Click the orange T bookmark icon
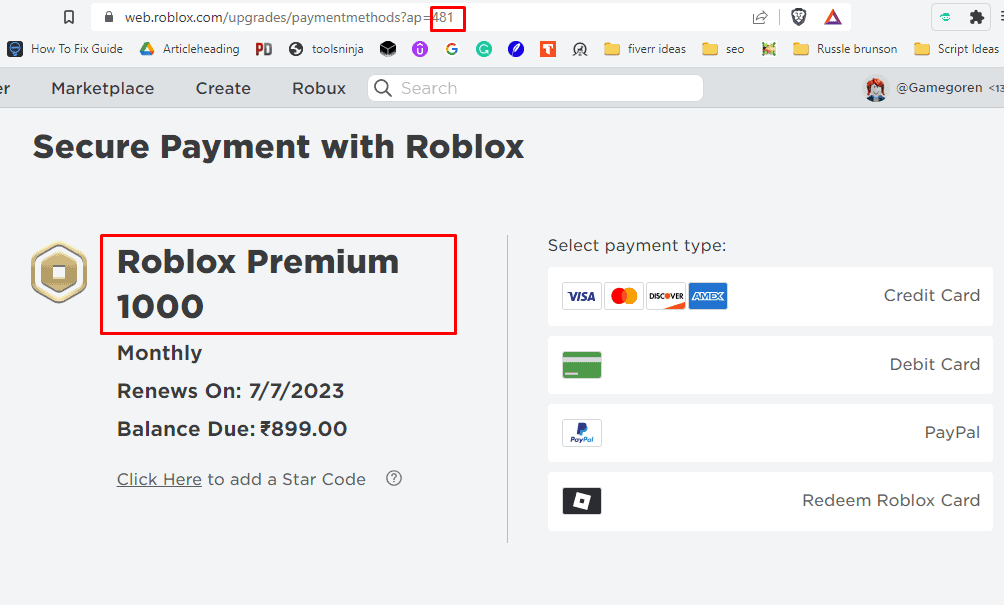Screen dimensions: 1004x605 coord(548,49)
